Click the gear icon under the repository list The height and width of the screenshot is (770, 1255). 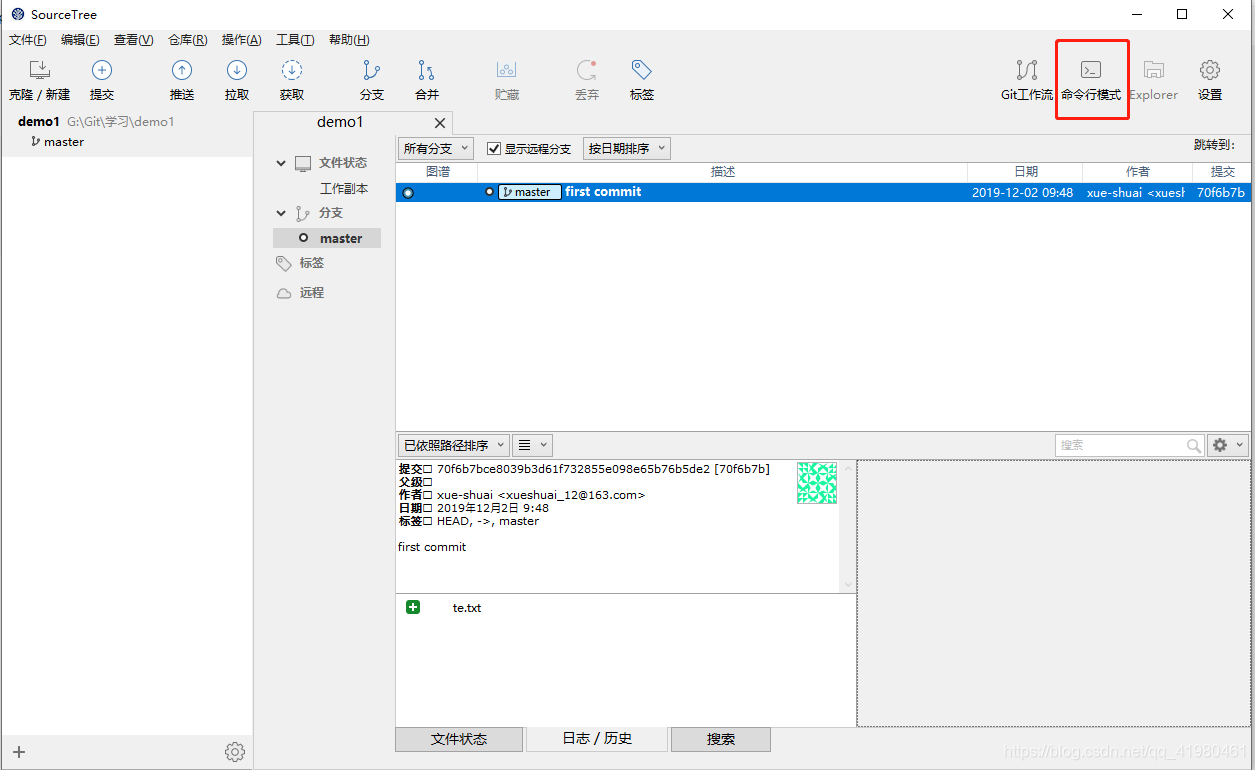(x=235, y=752)
